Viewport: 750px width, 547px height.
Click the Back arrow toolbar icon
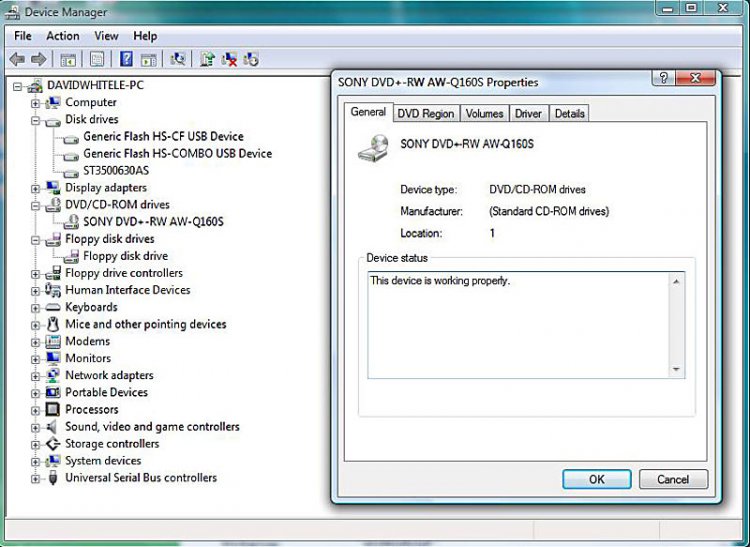point(17,59)
